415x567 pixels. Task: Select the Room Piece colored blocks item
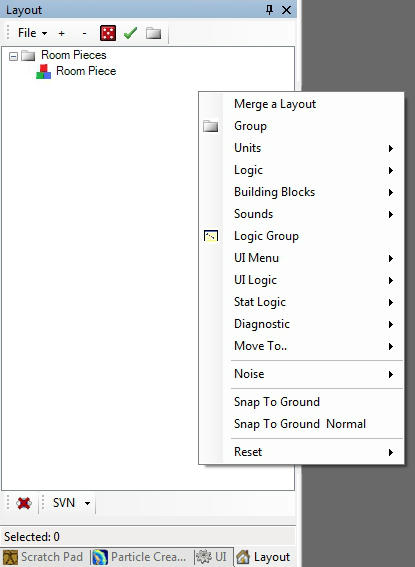[x=76, y=71]
